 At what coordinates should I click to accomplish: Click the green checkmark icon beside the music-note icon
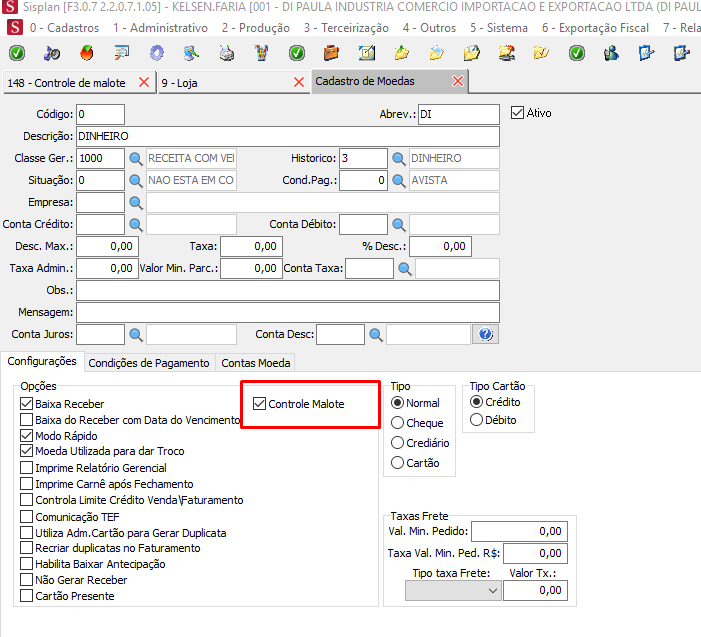click(17, 53)
